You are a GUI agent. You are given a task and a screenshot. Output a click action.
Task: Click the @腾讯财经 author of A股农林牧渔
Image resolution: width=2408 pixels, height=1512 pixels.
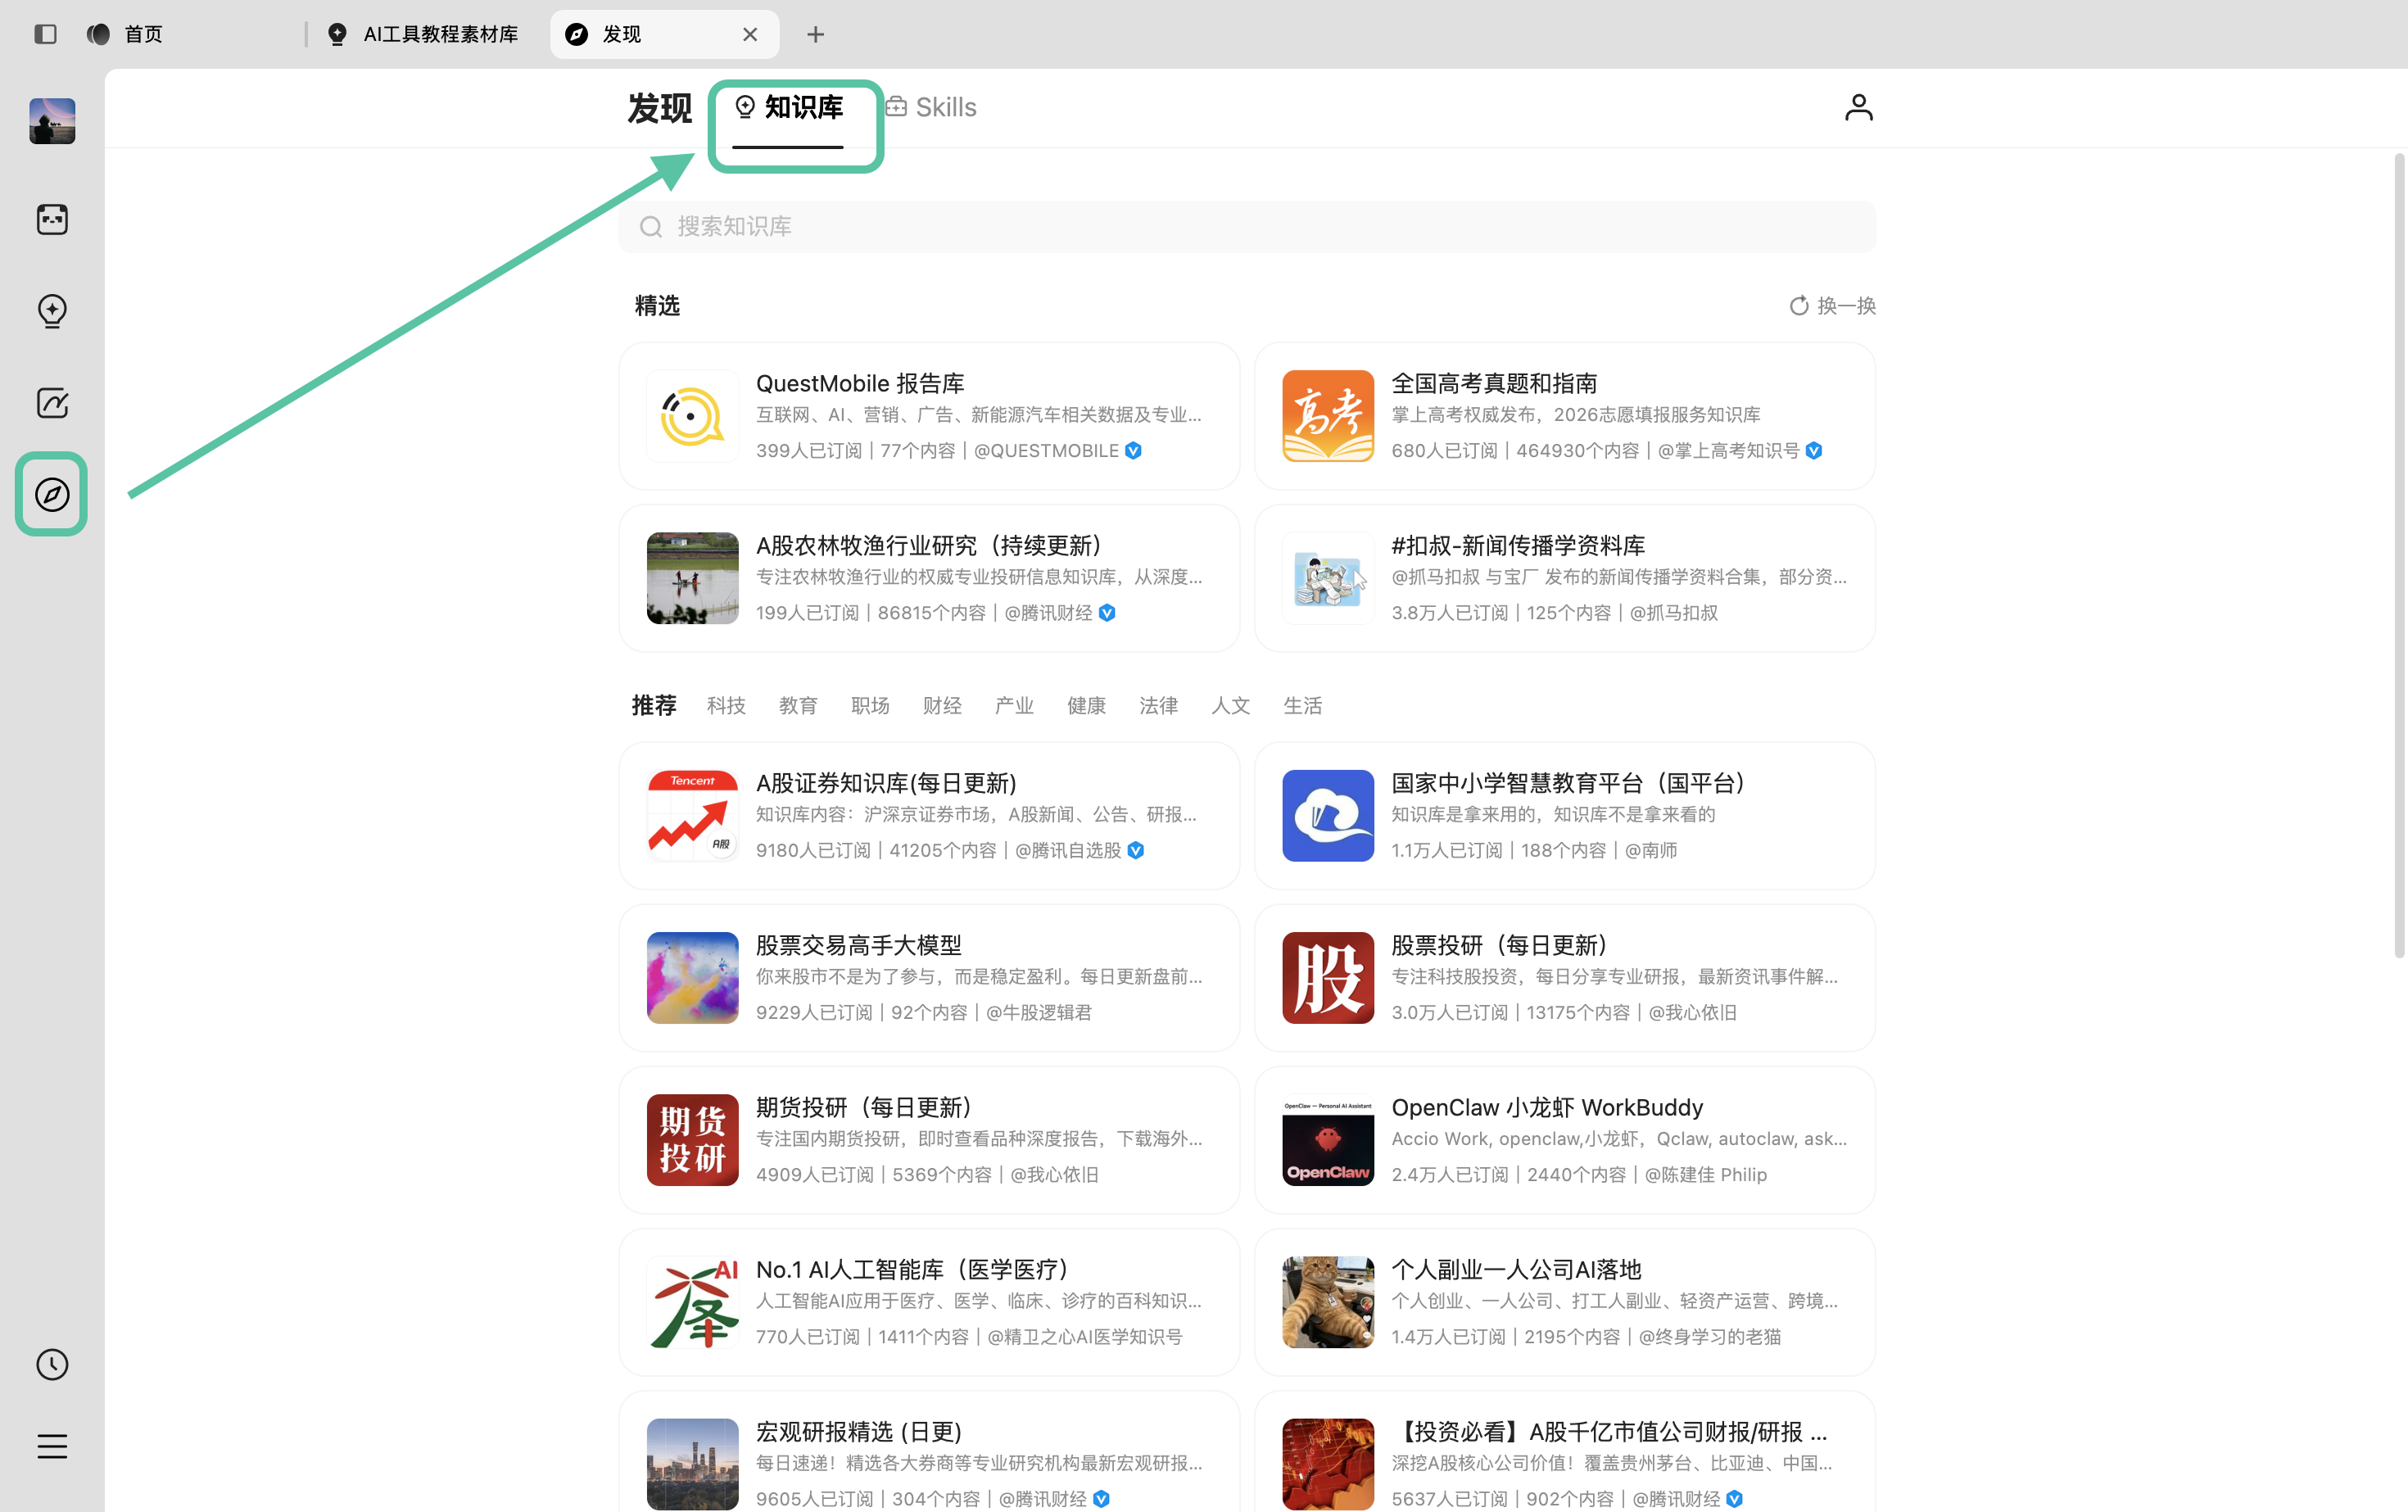tap(1048, 613)
